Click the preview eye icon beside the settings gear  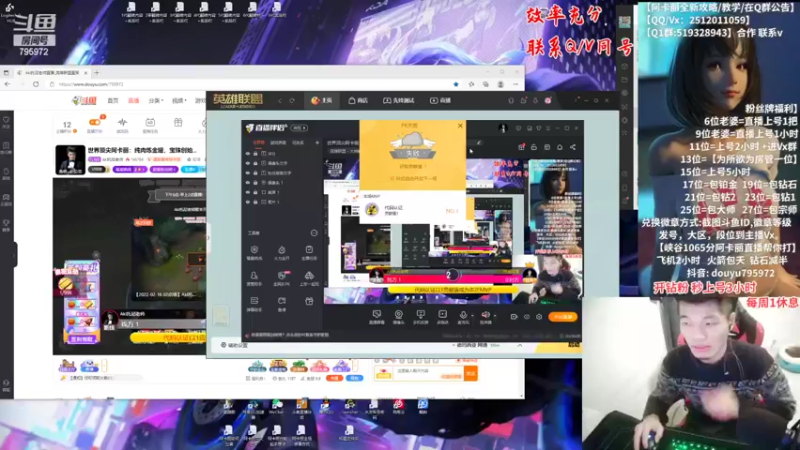(x=527, y=317)
